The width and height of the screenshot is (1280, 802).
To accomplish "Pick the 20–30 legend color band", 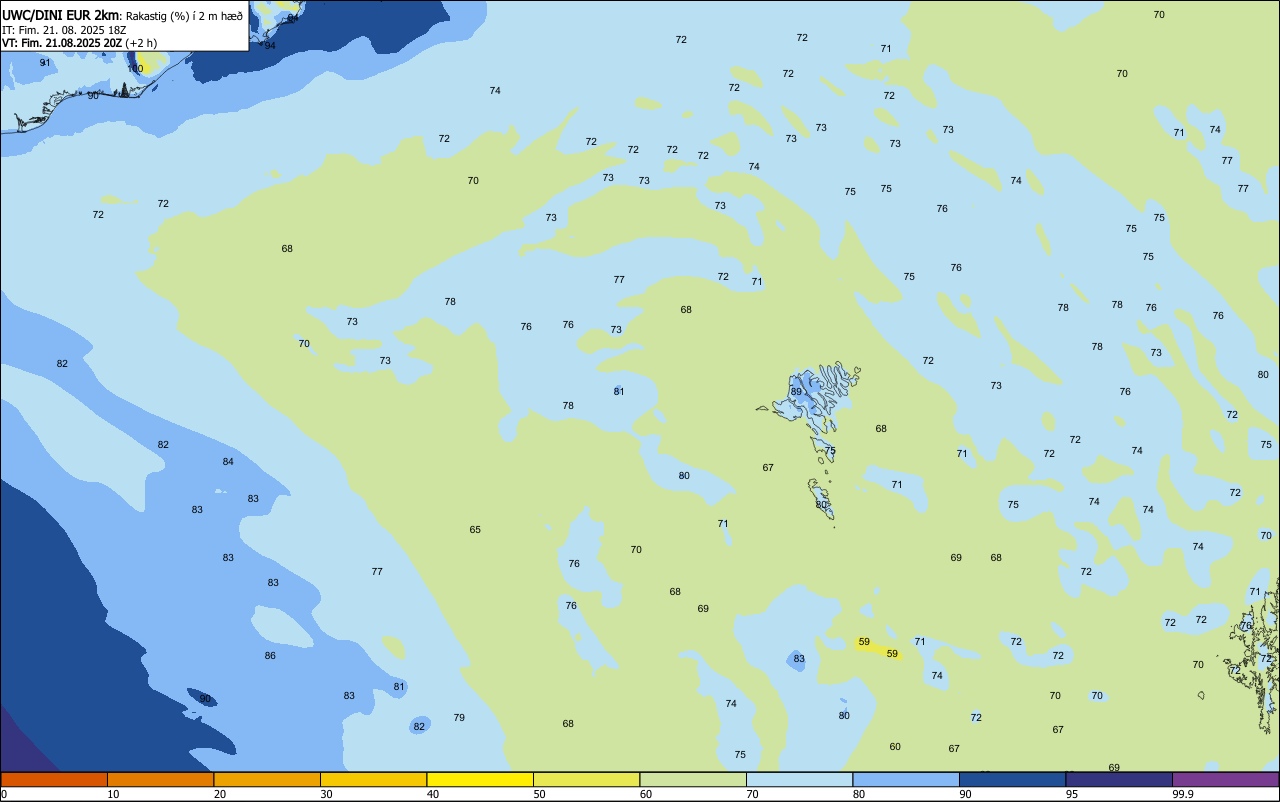I will click(x=267, y=779).
